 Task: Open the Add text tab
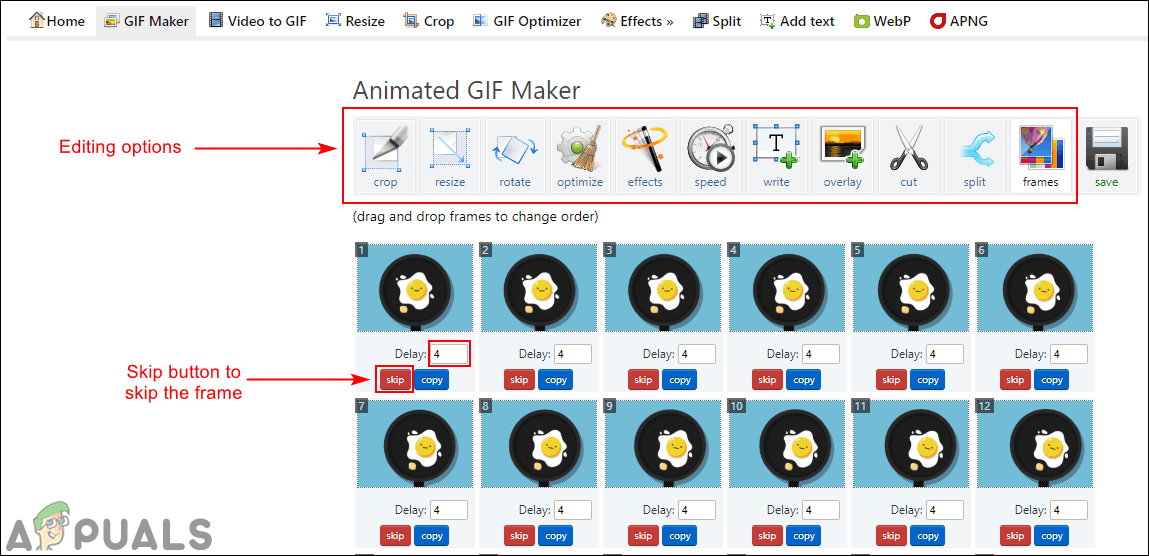click(x=797, y=21)
